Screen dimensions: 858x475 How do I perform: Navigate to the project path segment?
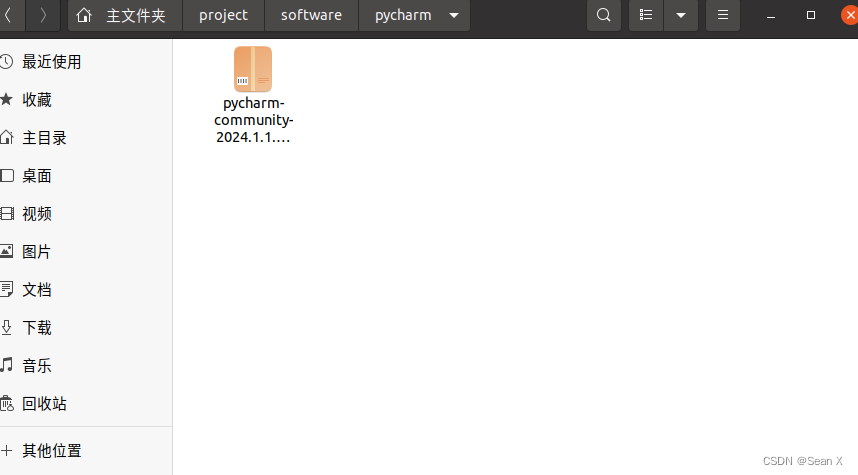pos(223,15)
